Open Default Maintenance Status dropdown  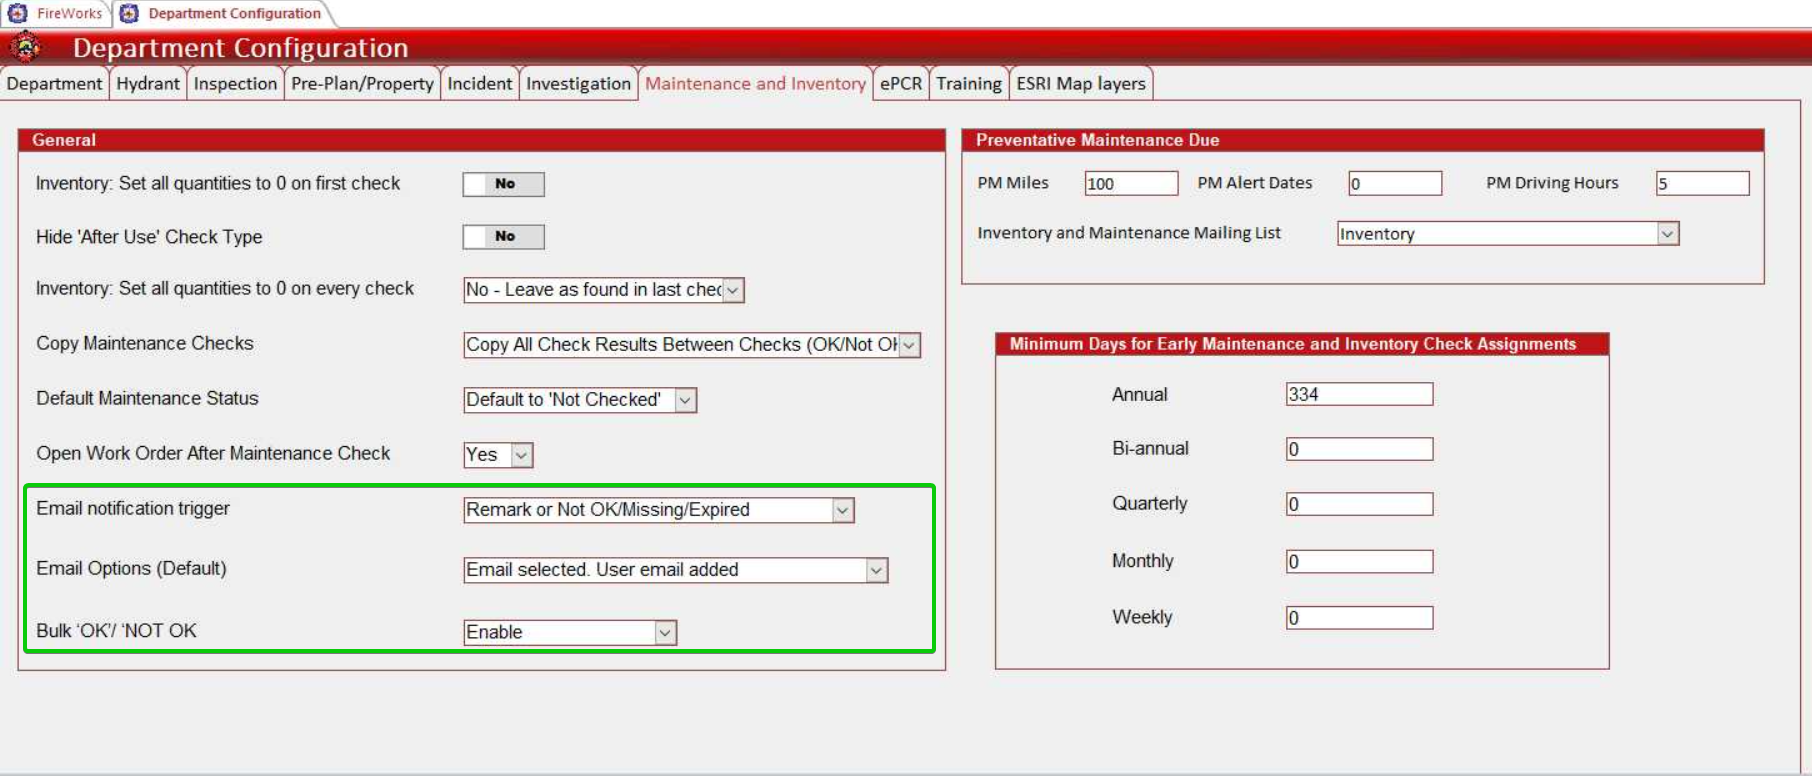685,400
